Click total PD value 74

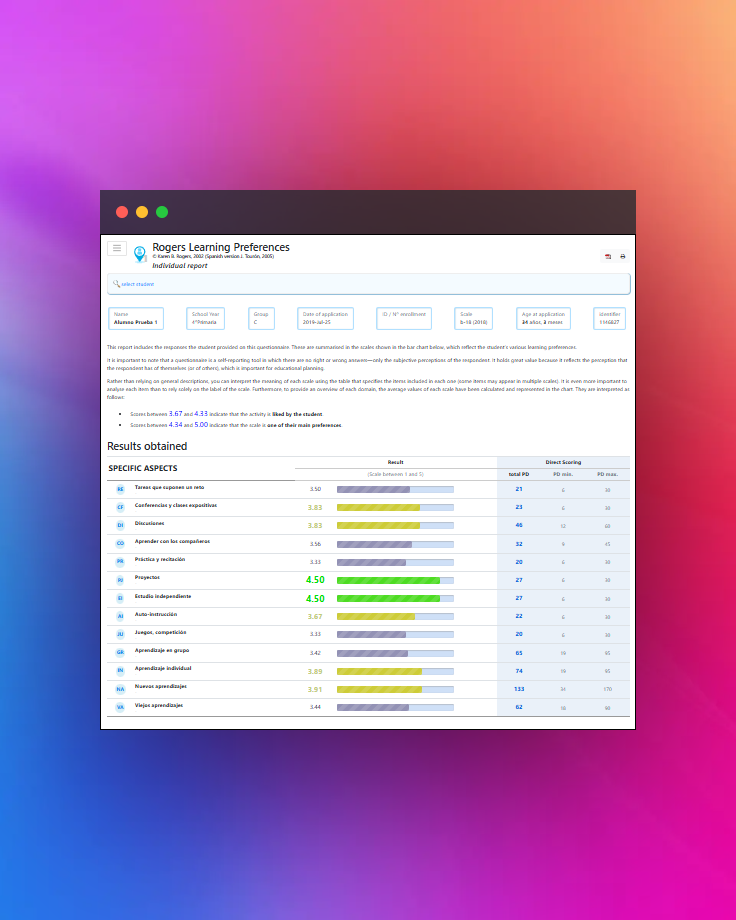click(519, 671)
